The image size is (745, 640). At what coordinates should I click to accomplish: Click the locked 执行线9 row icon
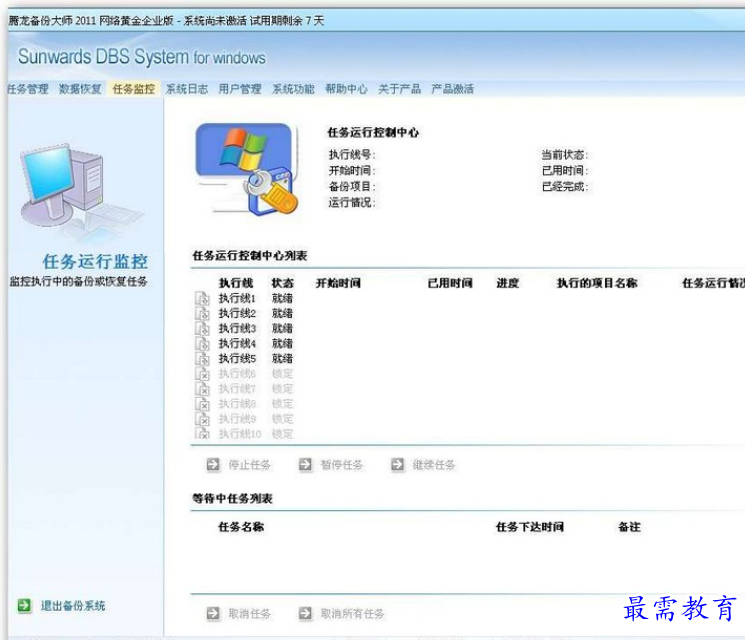[x=202, y=419]
